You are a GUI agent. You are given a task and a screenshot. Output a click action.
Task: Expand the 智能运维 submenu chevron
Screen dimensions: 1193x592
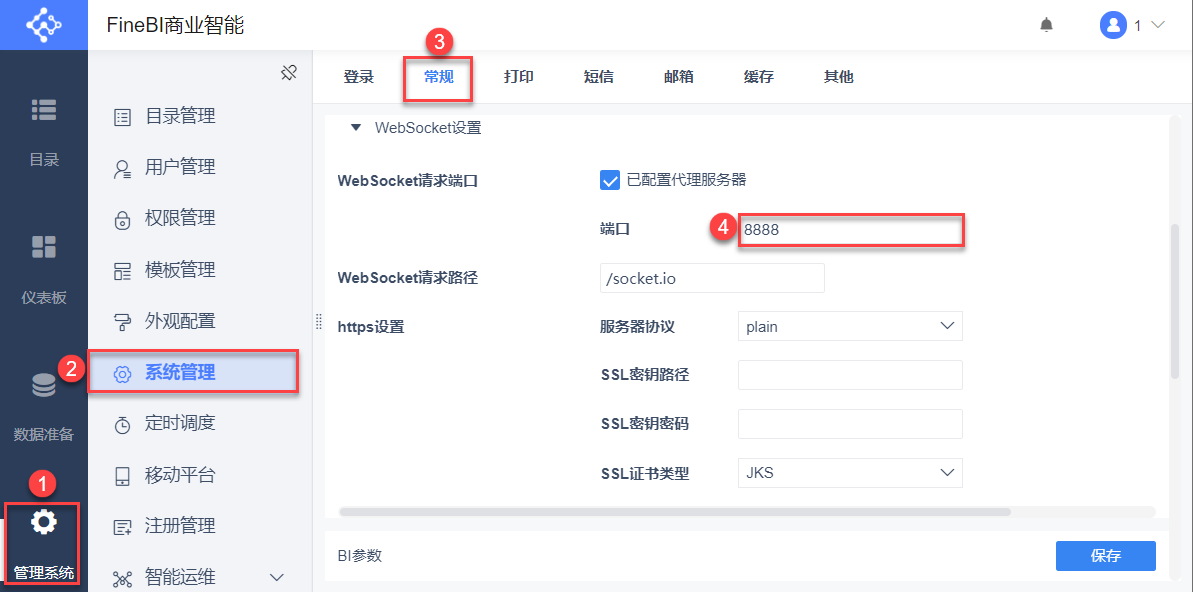278,577
